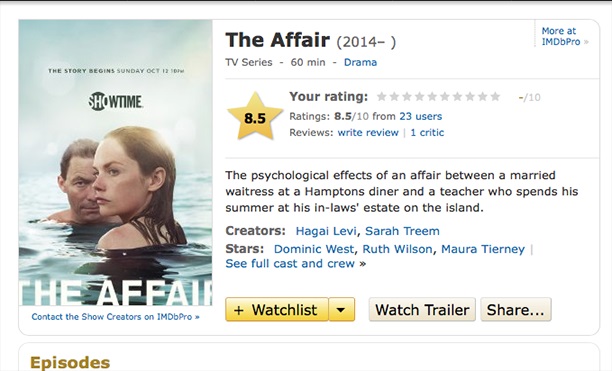This screenshot has height=371, width=612.
Task: Click the eighth rating star
Action: pyautogui.click(x=470, y=96)
